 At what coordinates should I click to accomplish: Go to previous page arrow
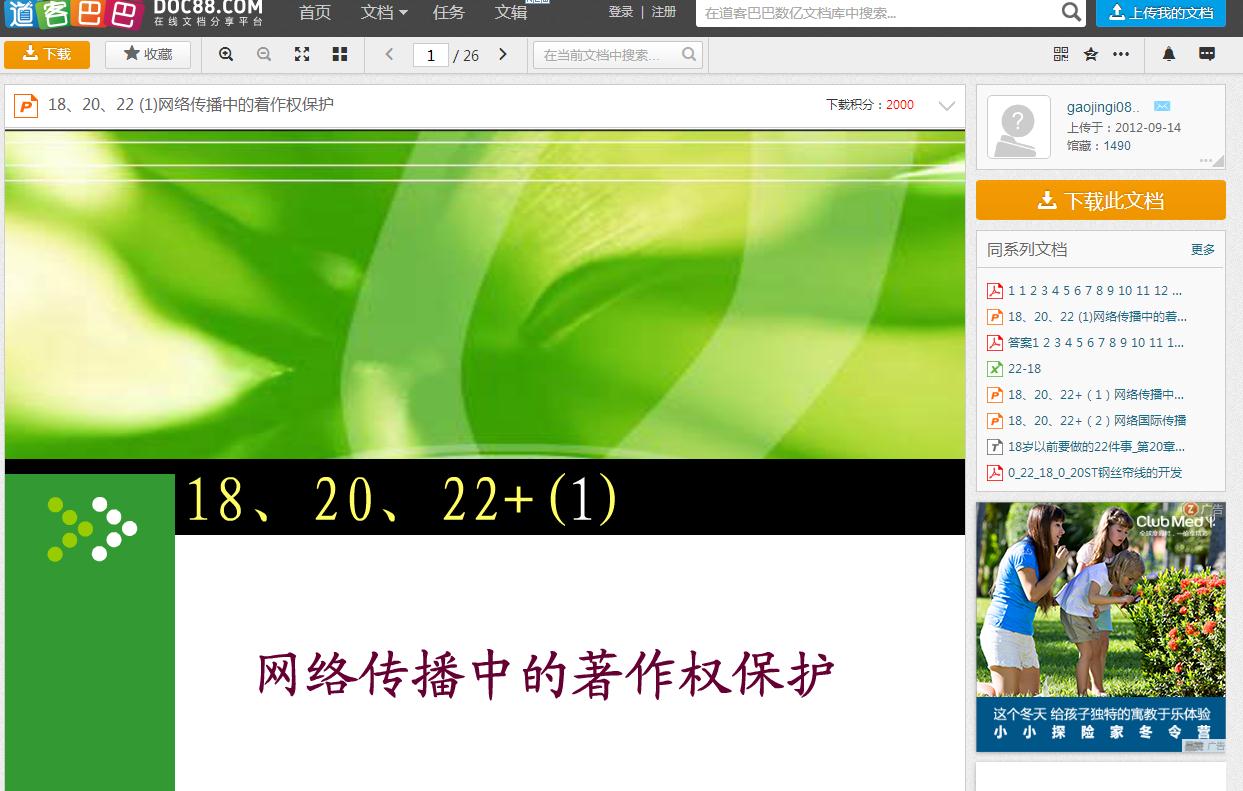tap(390, 54)
